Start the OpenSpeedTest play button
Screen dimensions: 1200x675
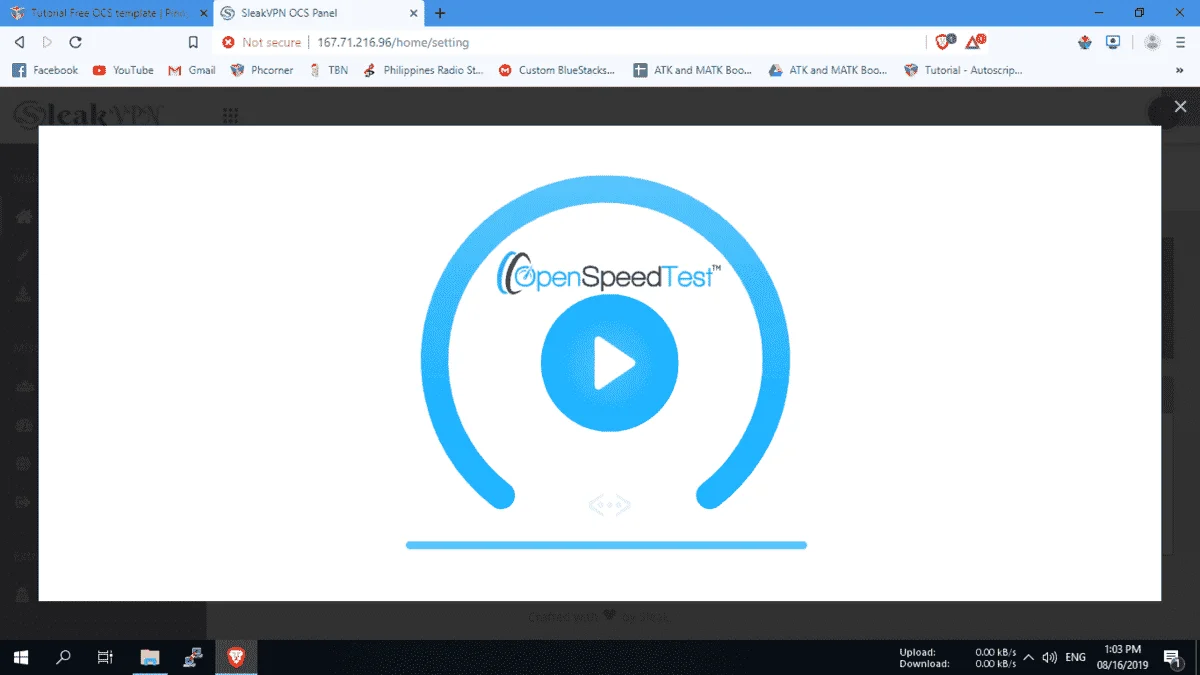coord(609,362)
